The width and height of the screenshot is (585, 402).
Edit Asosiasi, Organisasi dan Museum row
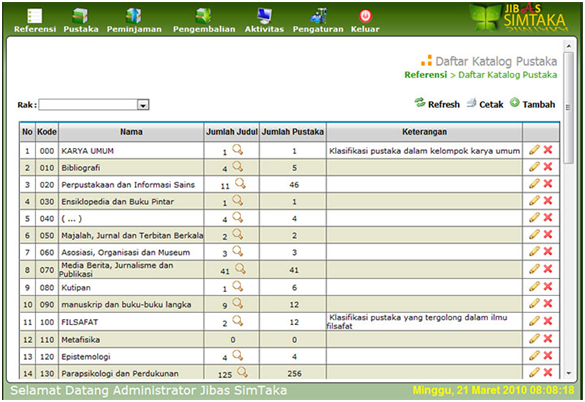534,251
